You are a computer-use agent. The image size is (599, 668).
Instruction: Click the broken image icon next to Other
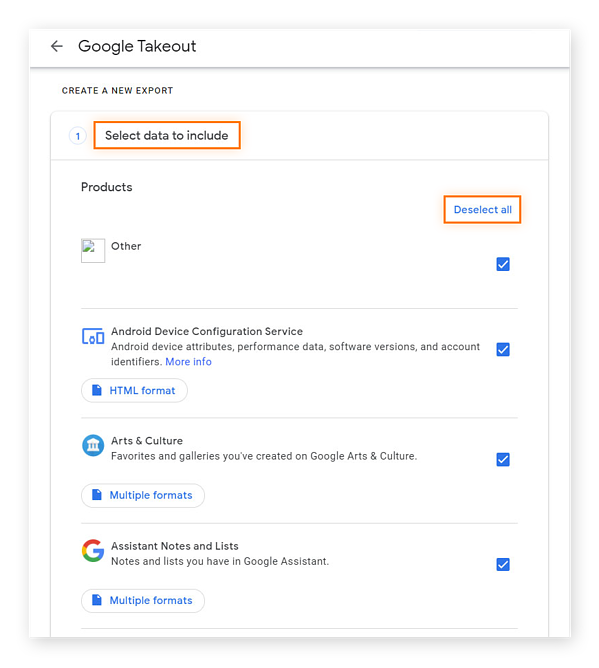(93, 250)
